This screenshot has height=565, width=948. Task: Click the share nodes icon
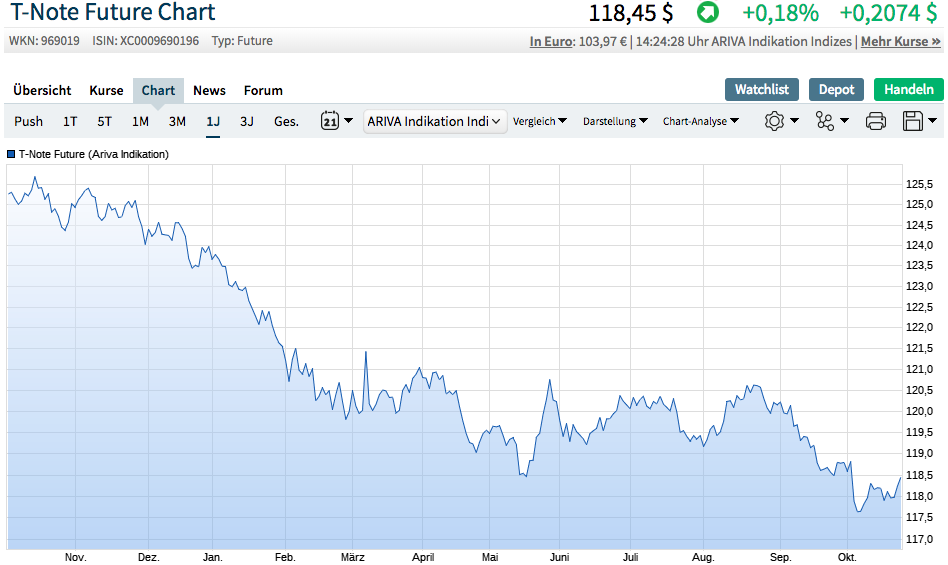pyautogui.click(x=825, y=121)
